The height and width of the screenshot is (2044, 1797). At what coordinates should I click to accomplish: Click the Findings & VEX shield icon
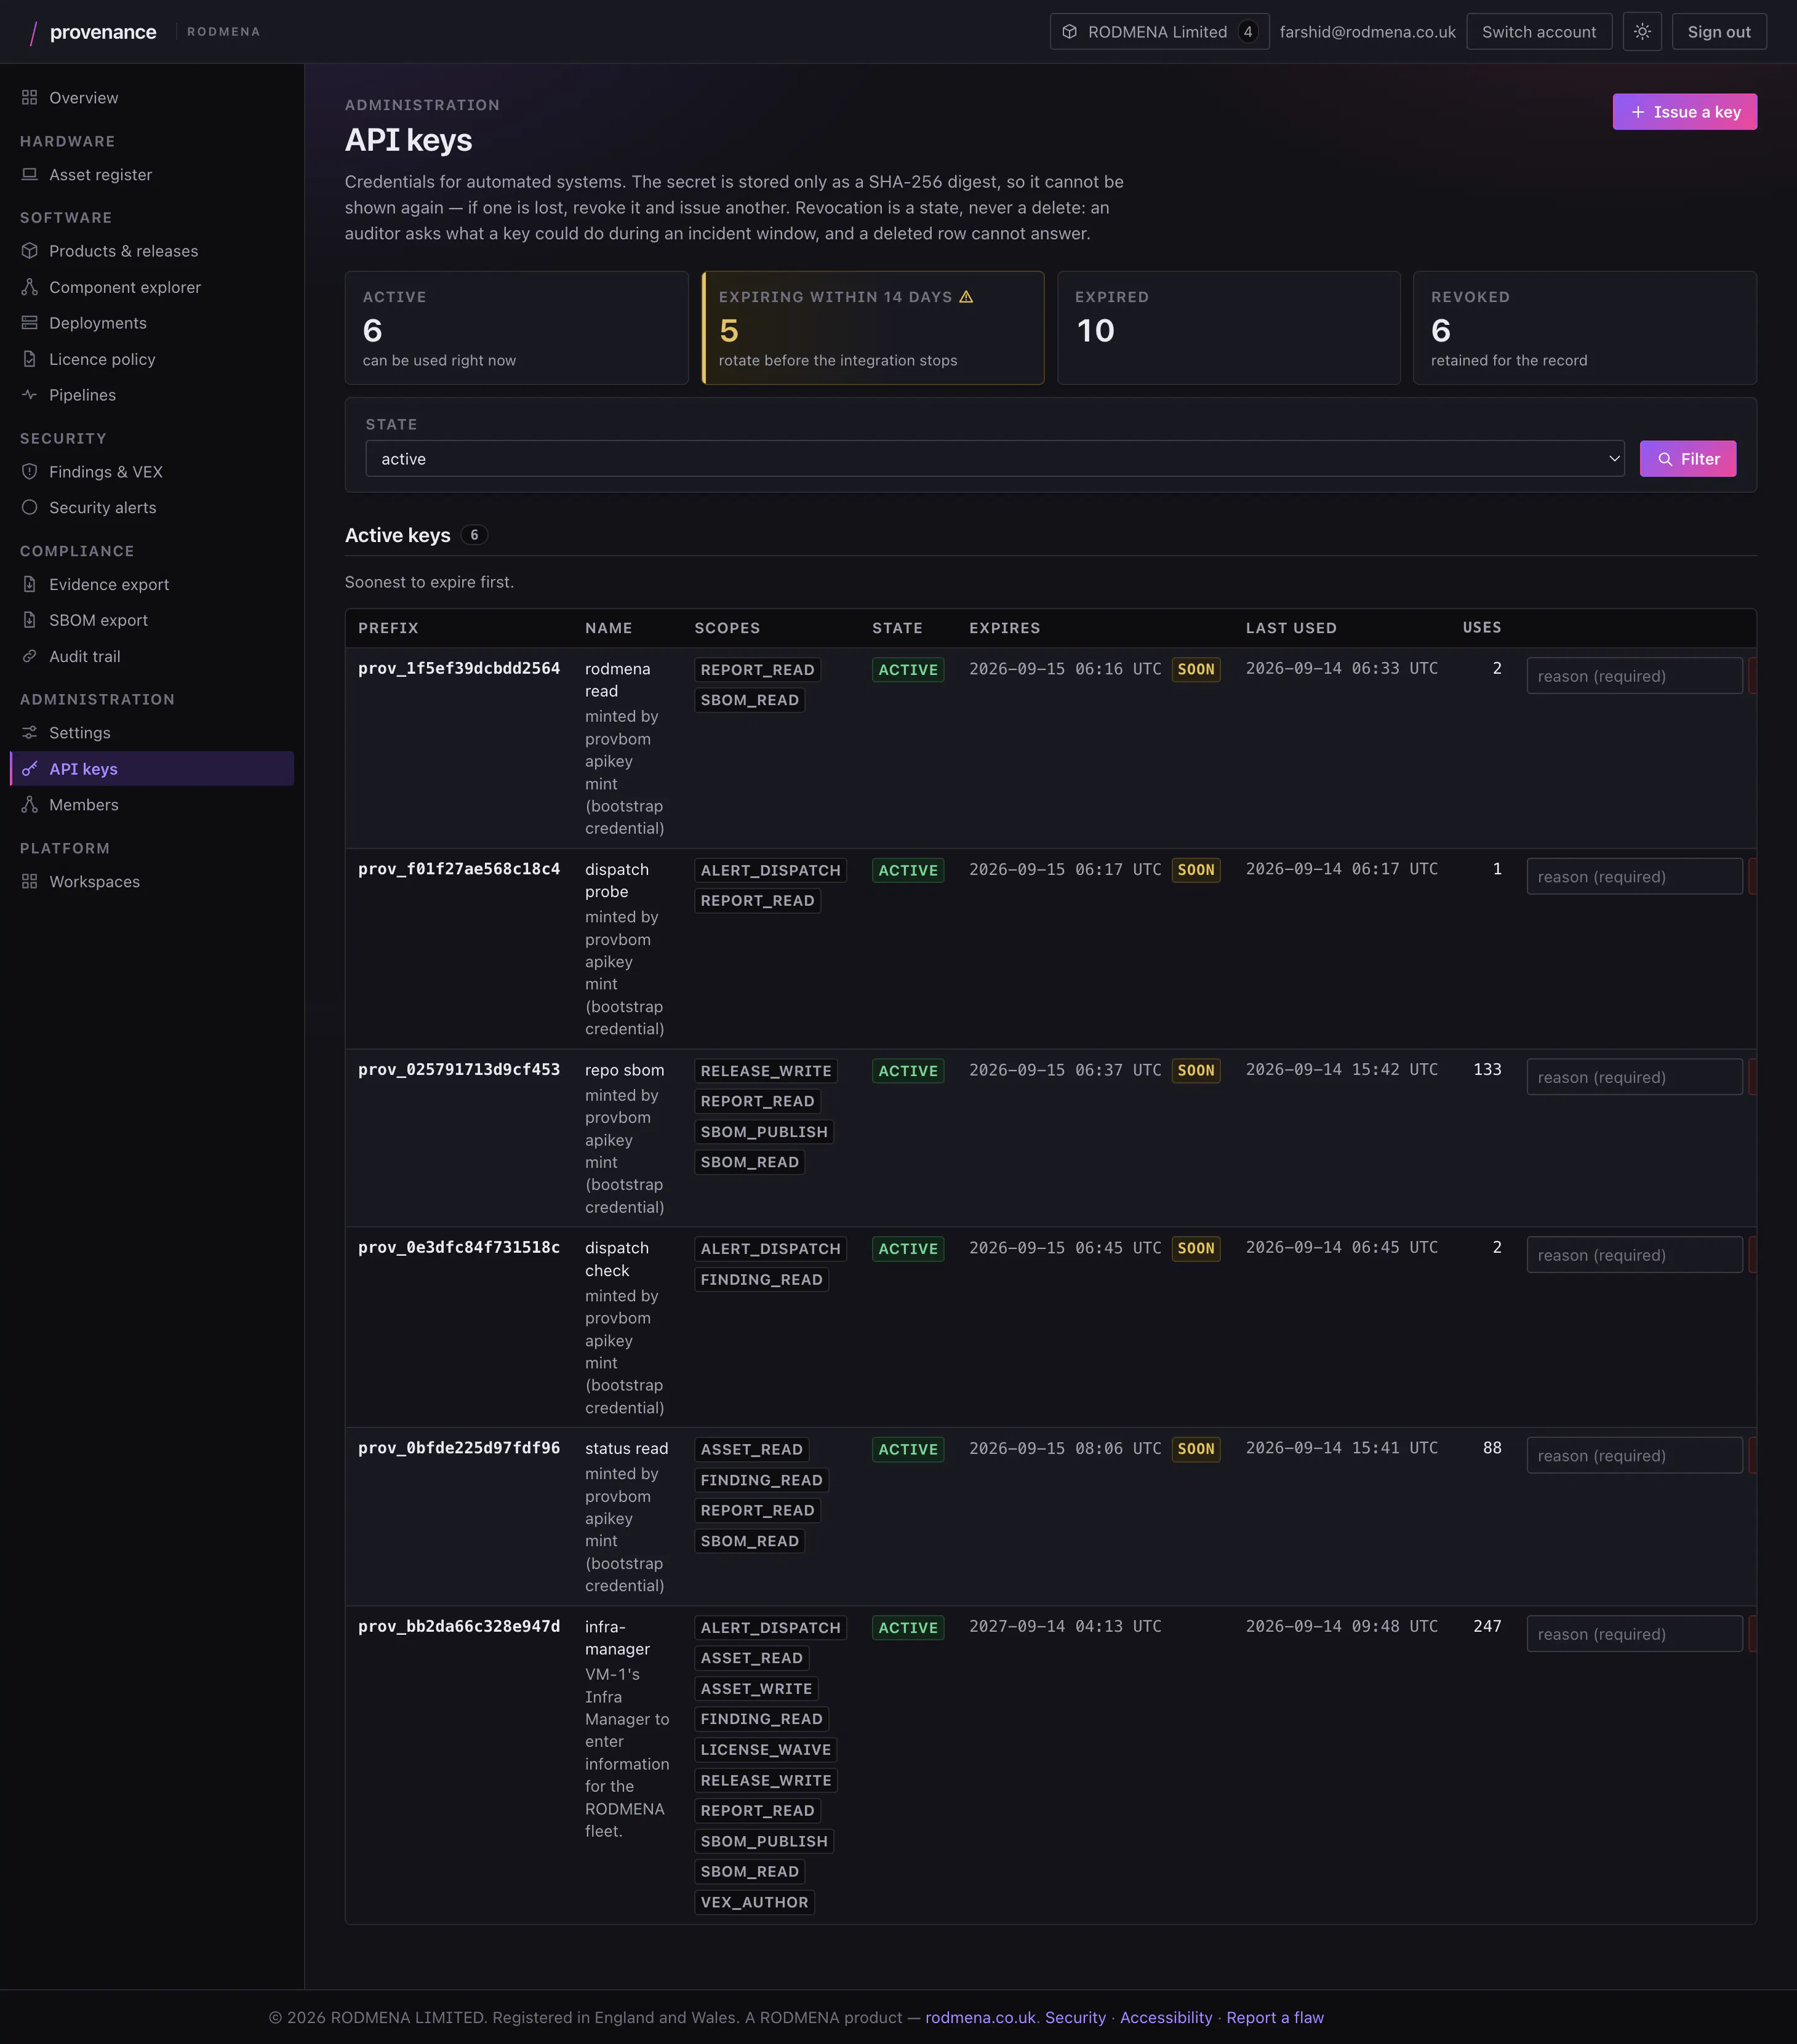pyautogui.click(x=30, y=472)
